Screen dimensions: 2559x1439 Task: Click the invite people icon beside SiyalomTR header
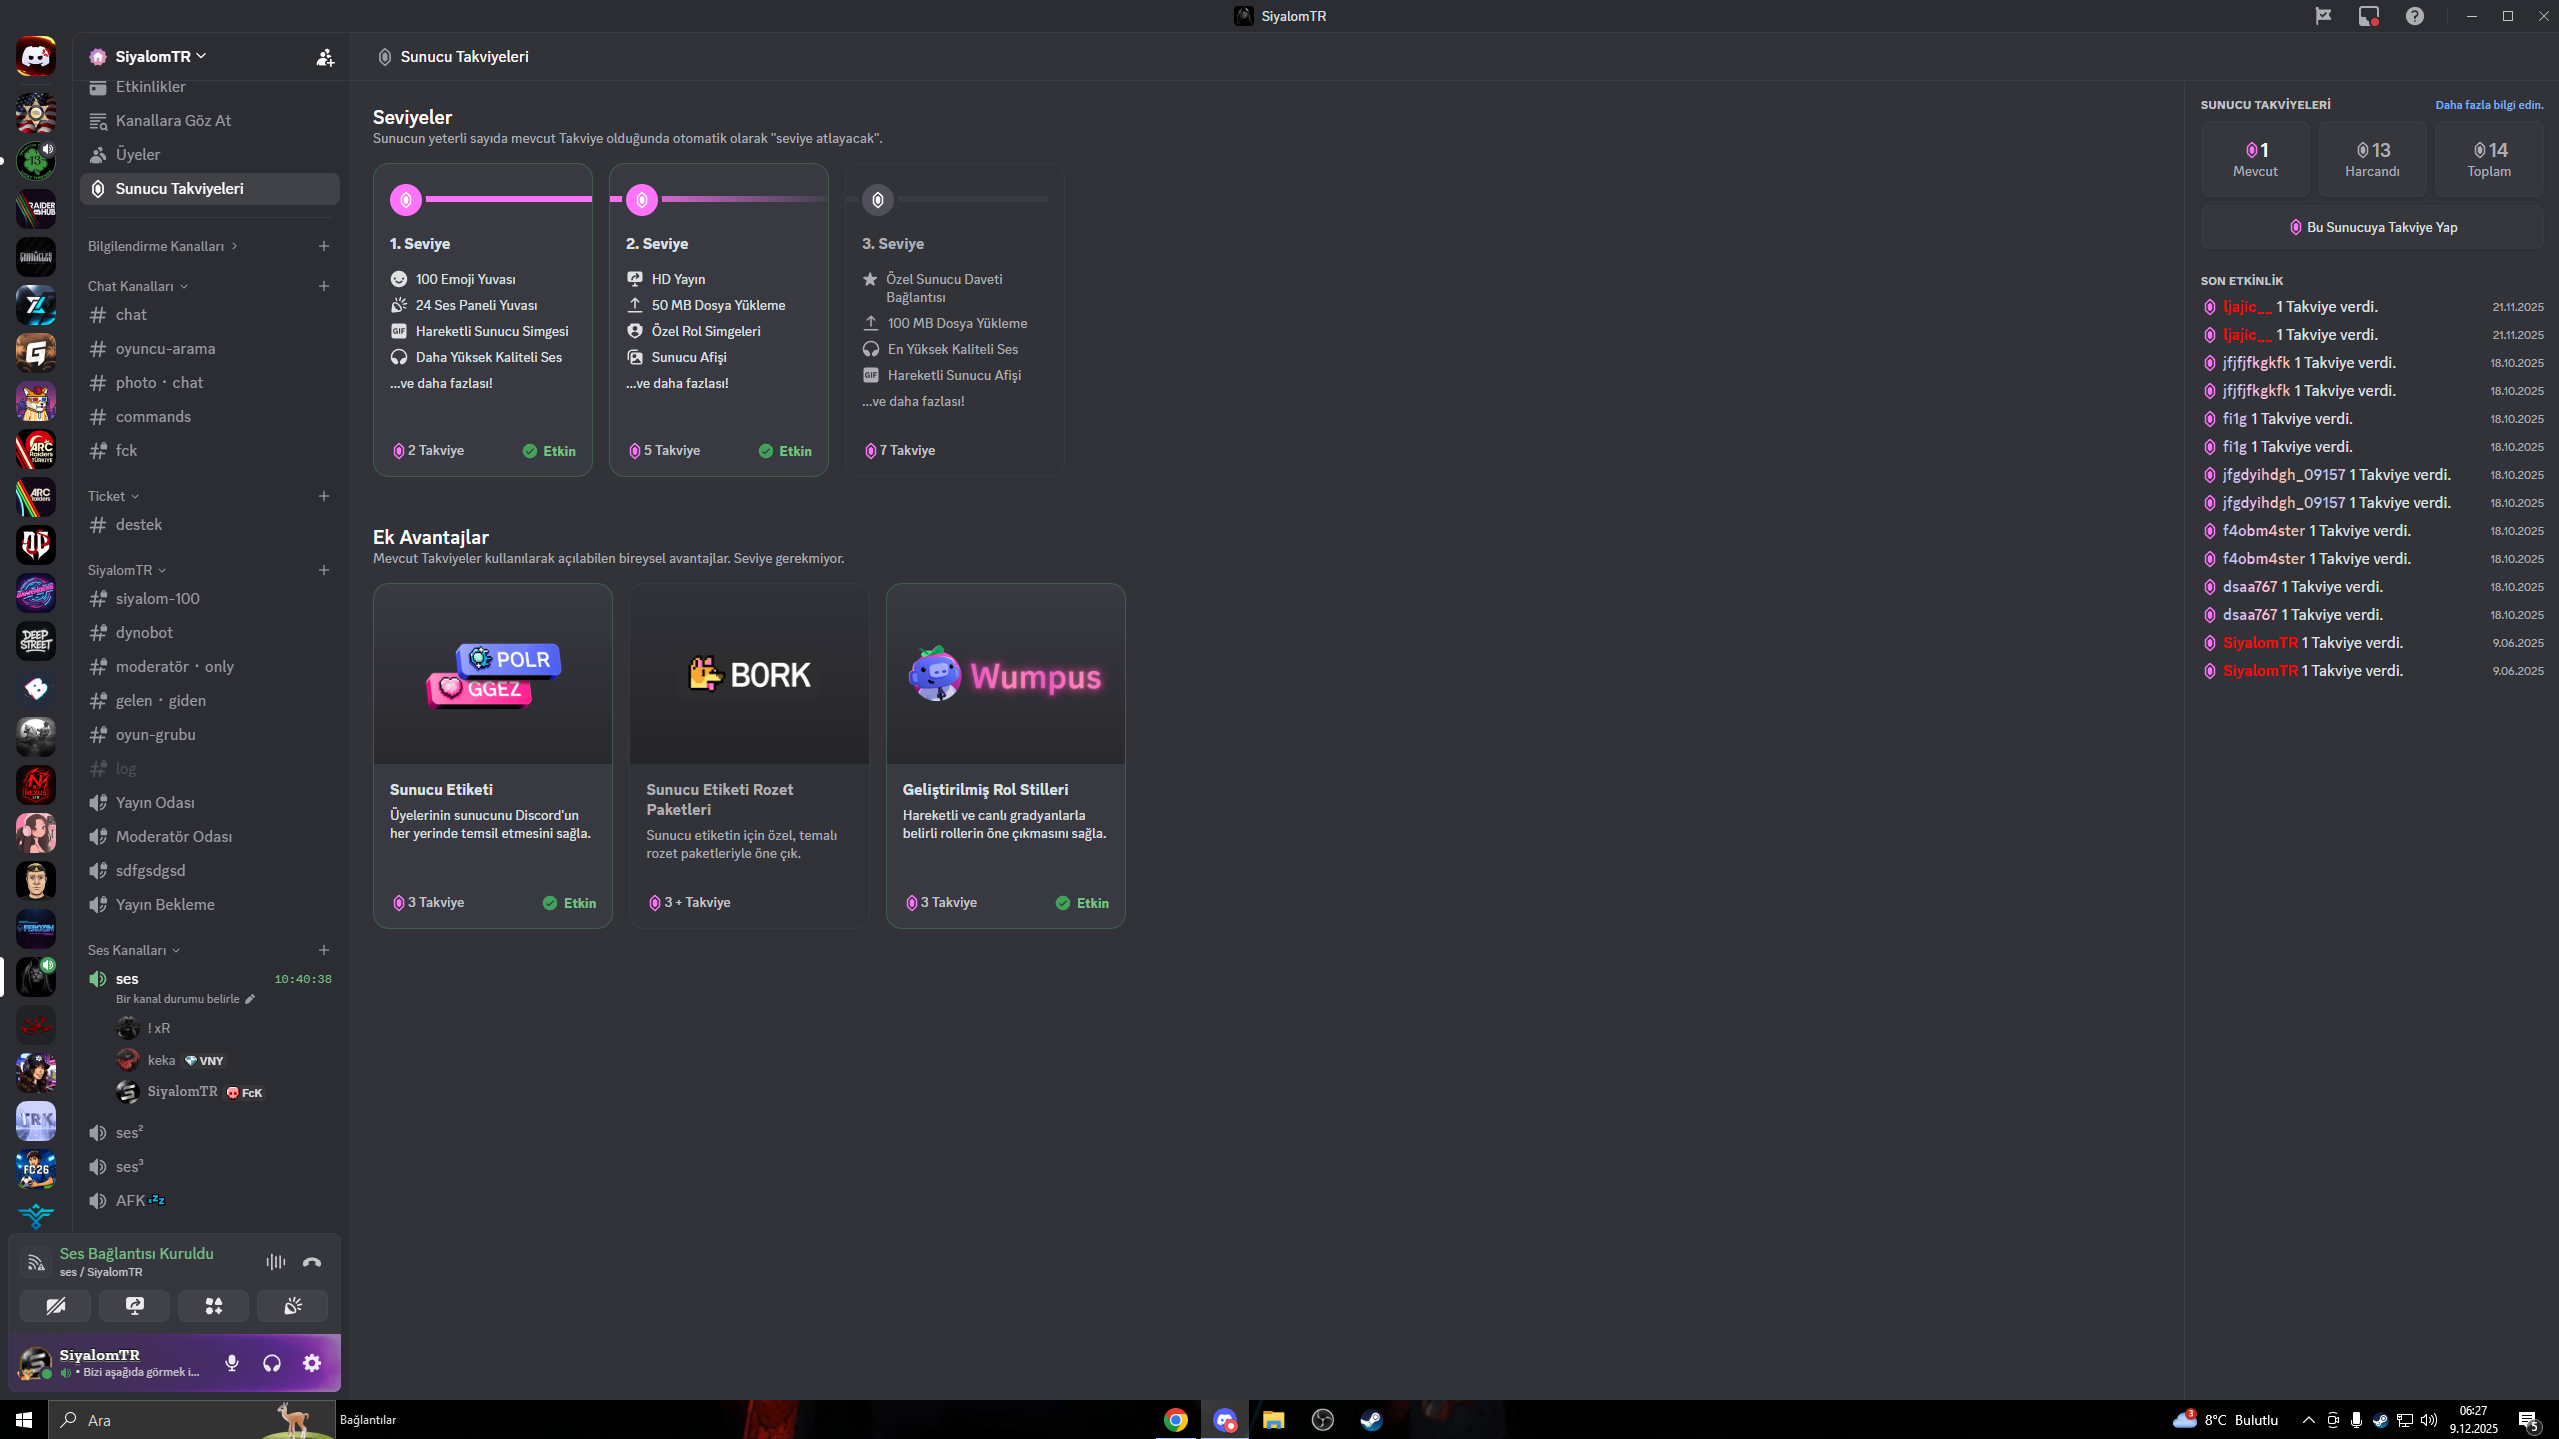click(x=325, y=57)
